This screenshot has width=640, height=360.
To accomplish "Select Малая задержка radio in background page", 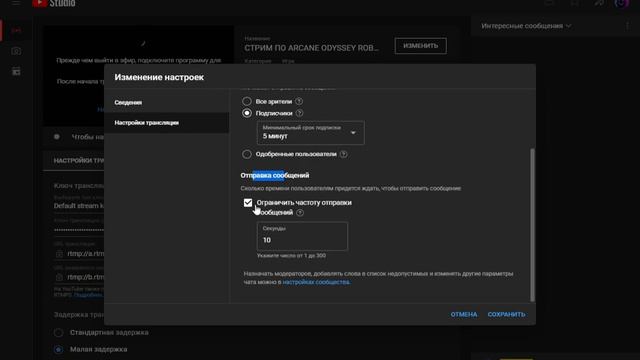I will pos(58,349).
